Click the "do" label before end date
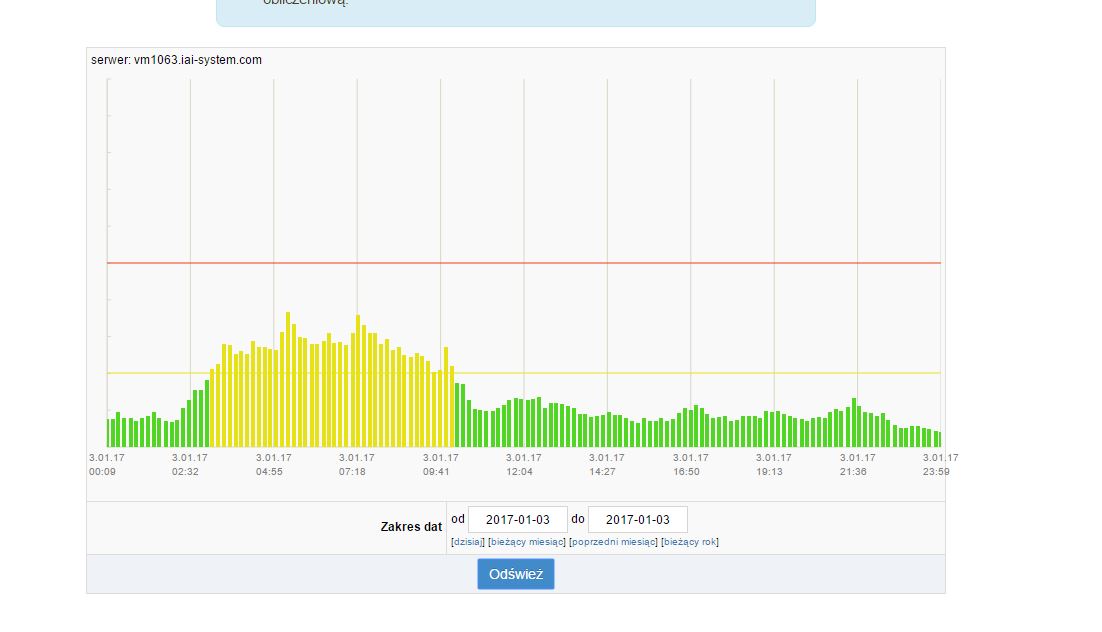Screen dimensions: 1102x632 pyautogui.click(x=578, y=519)
